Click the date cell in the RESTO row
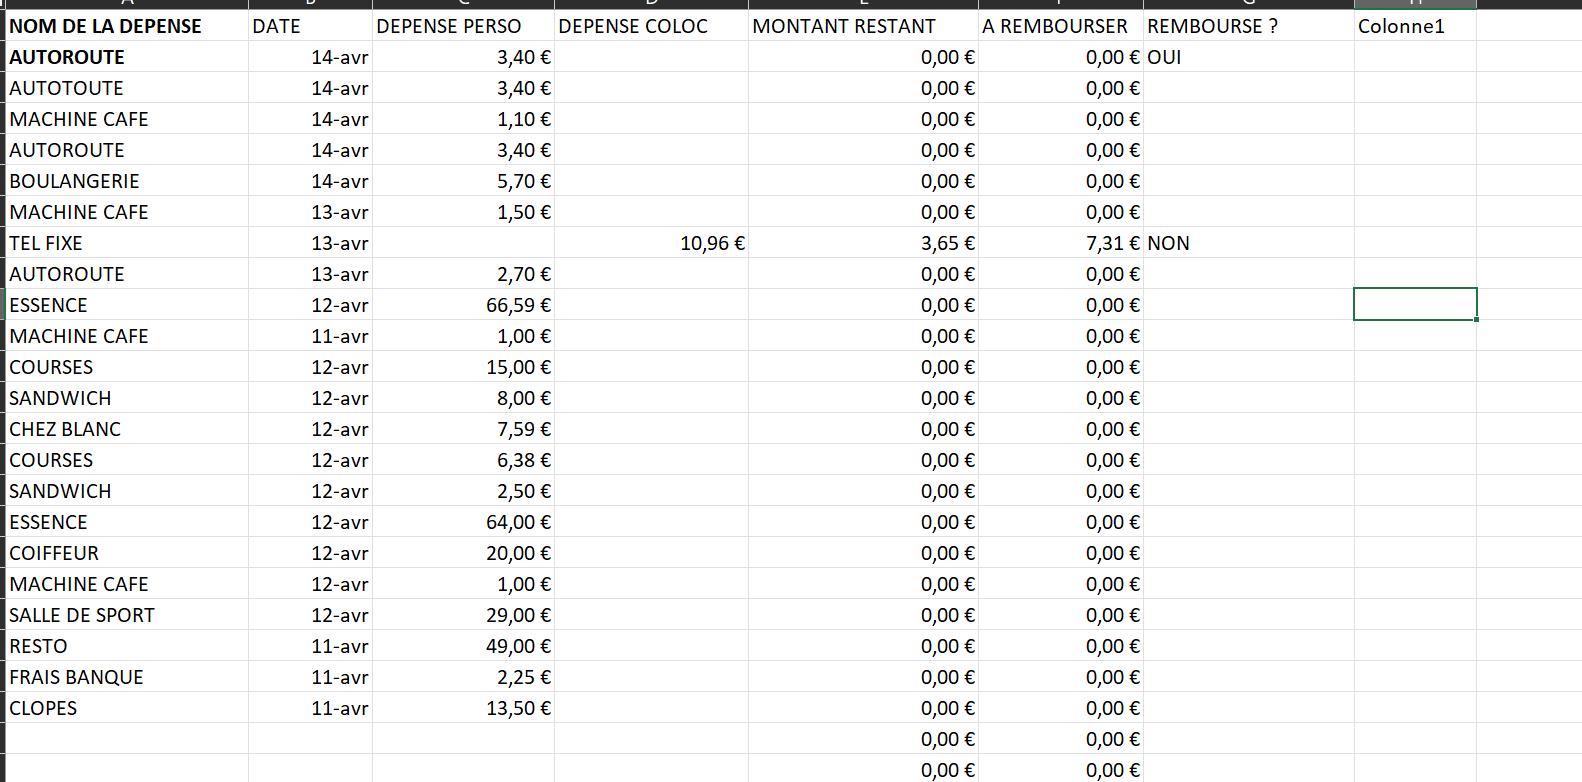This screenshot has height=782, width=1582. pos(310,646)
